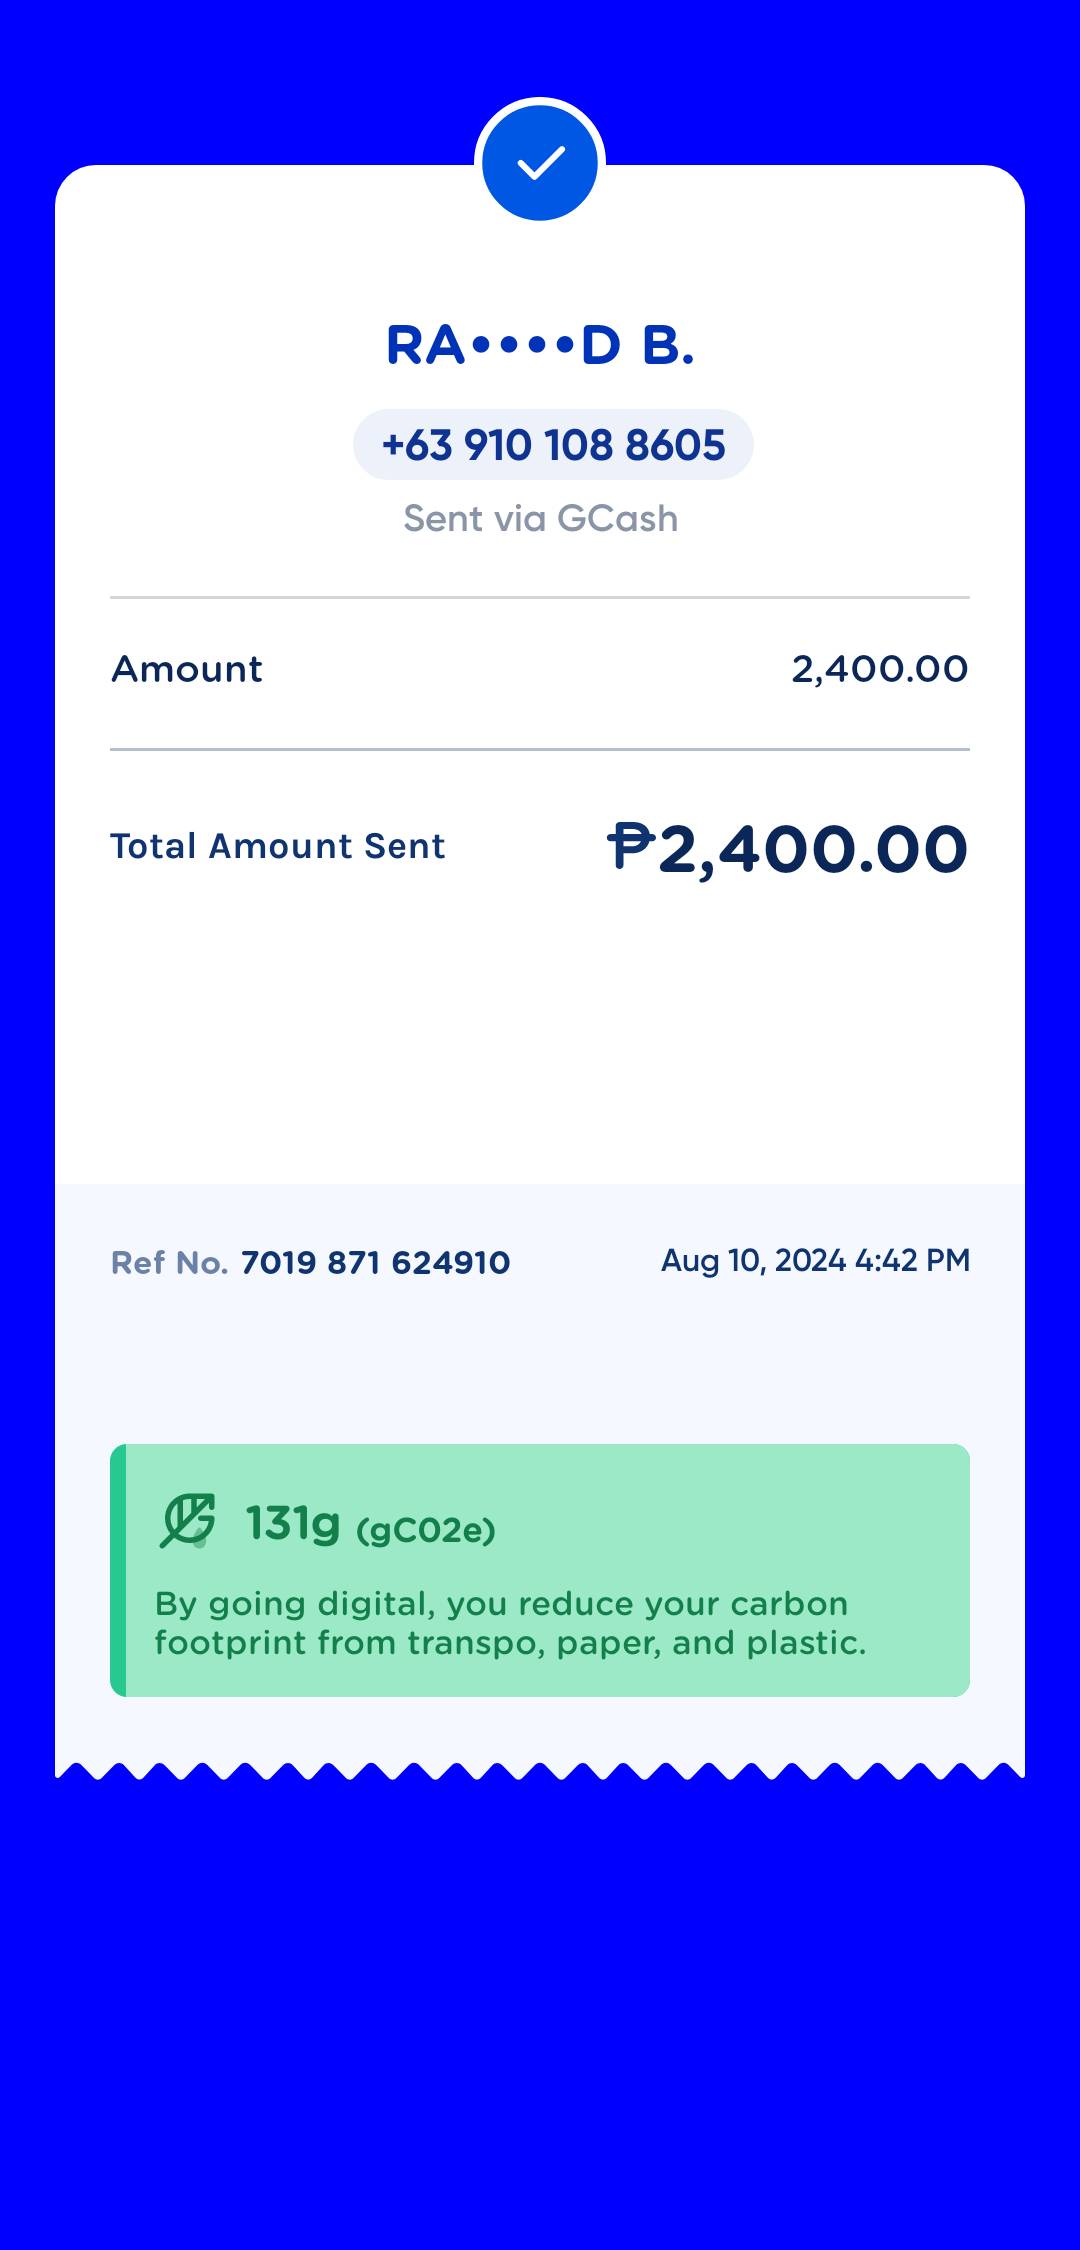
Task: Tap the carbon footprint description text
Action: click(510, 1623)
